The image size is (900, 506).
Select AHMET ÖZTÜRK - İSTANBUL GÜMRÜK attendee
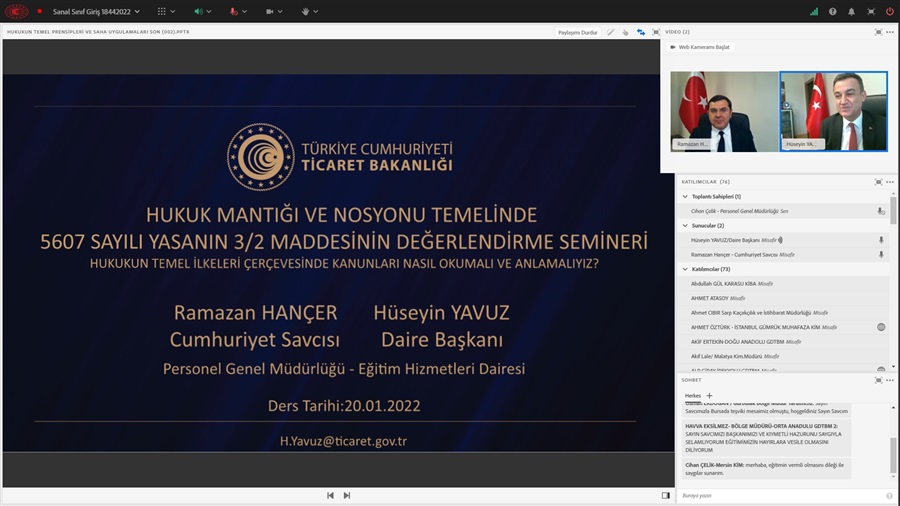784,327
